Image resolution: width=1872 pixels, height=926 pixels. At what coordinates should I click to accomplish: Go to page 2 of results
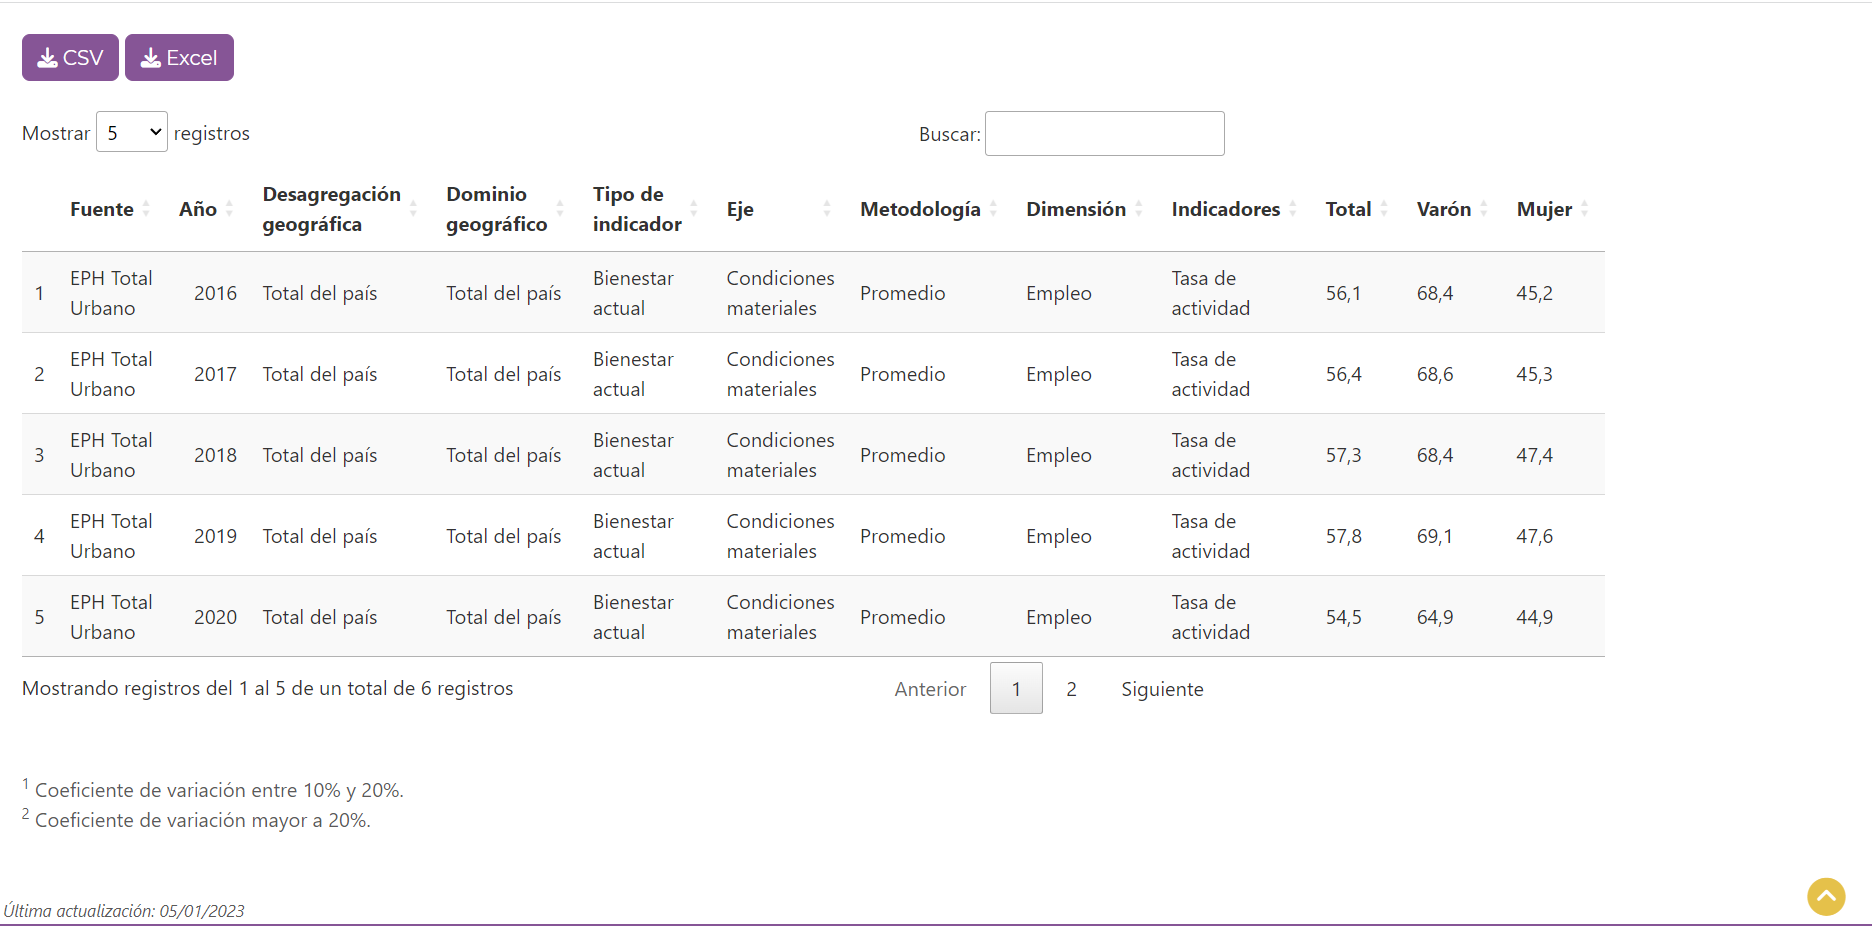(1071, 689)
